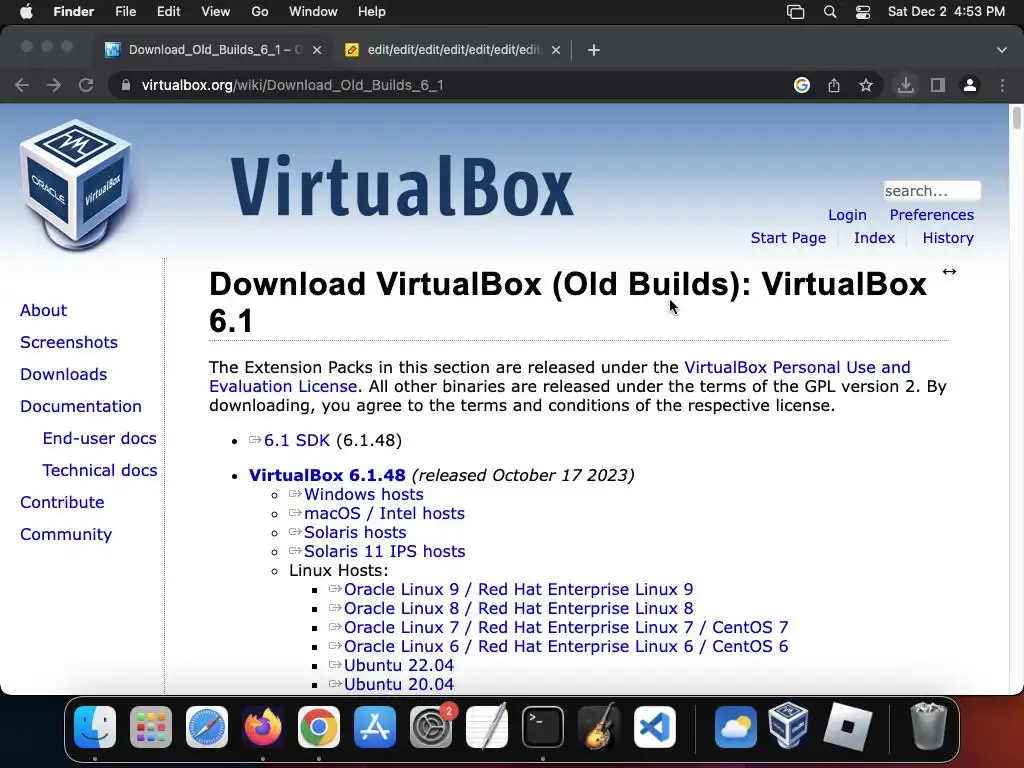Open the End-user docs sidebar link

pos(99,438)
